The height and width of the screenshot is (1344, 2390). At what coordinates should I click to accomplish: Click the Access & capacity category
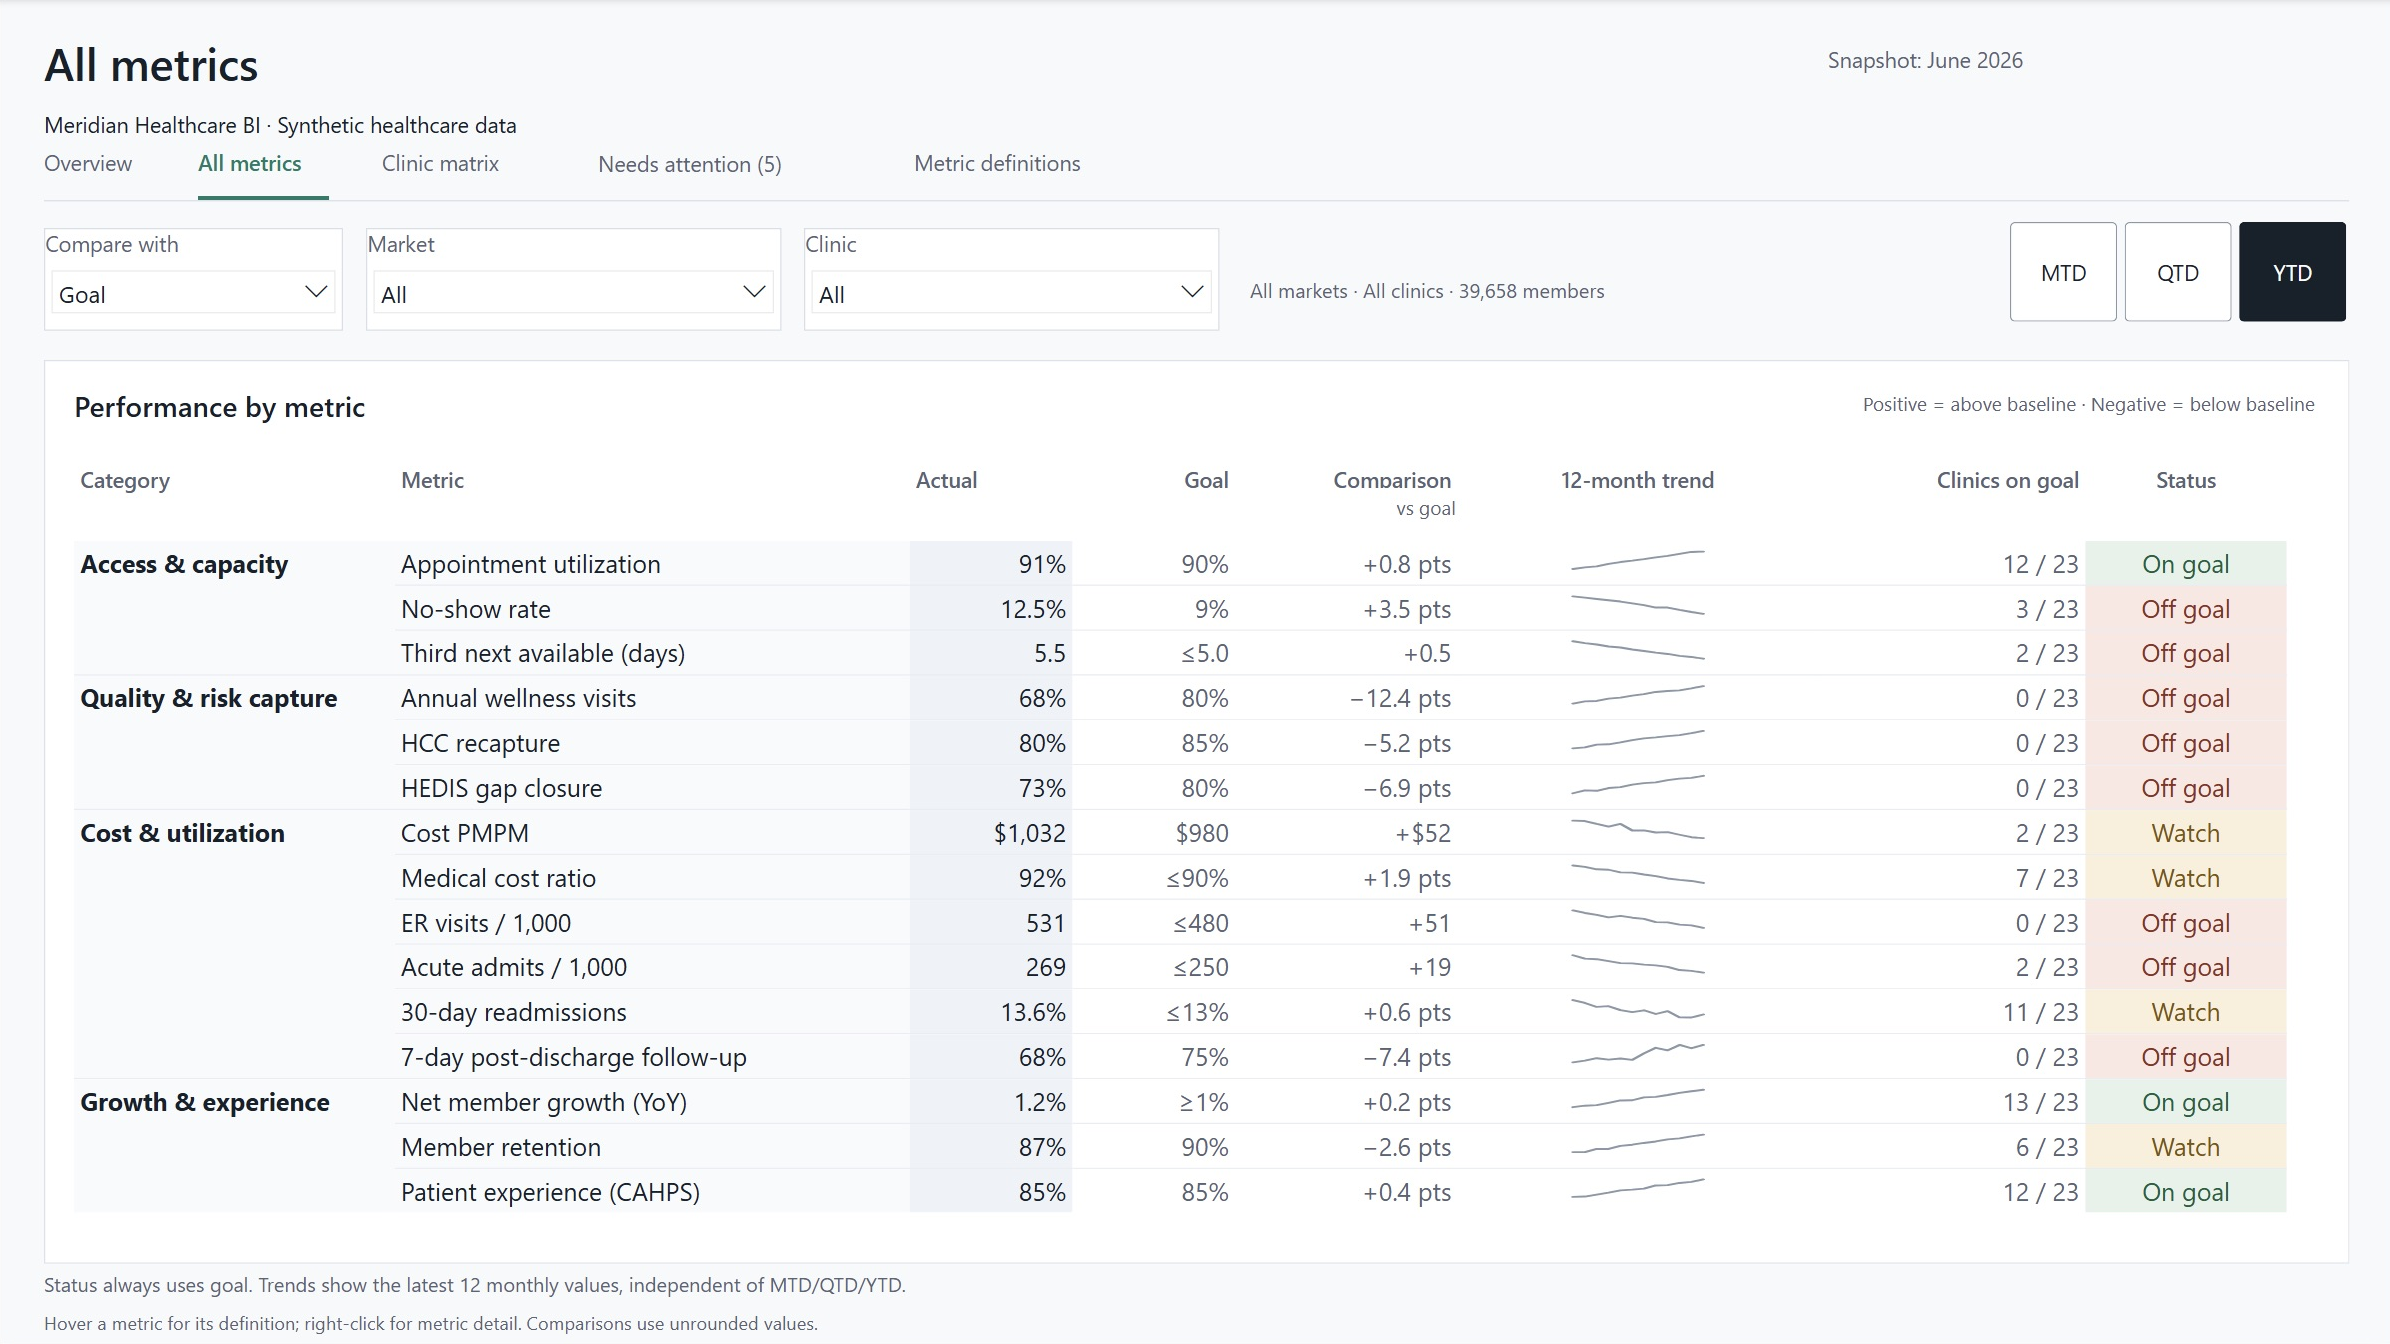[x=184, y=564]
